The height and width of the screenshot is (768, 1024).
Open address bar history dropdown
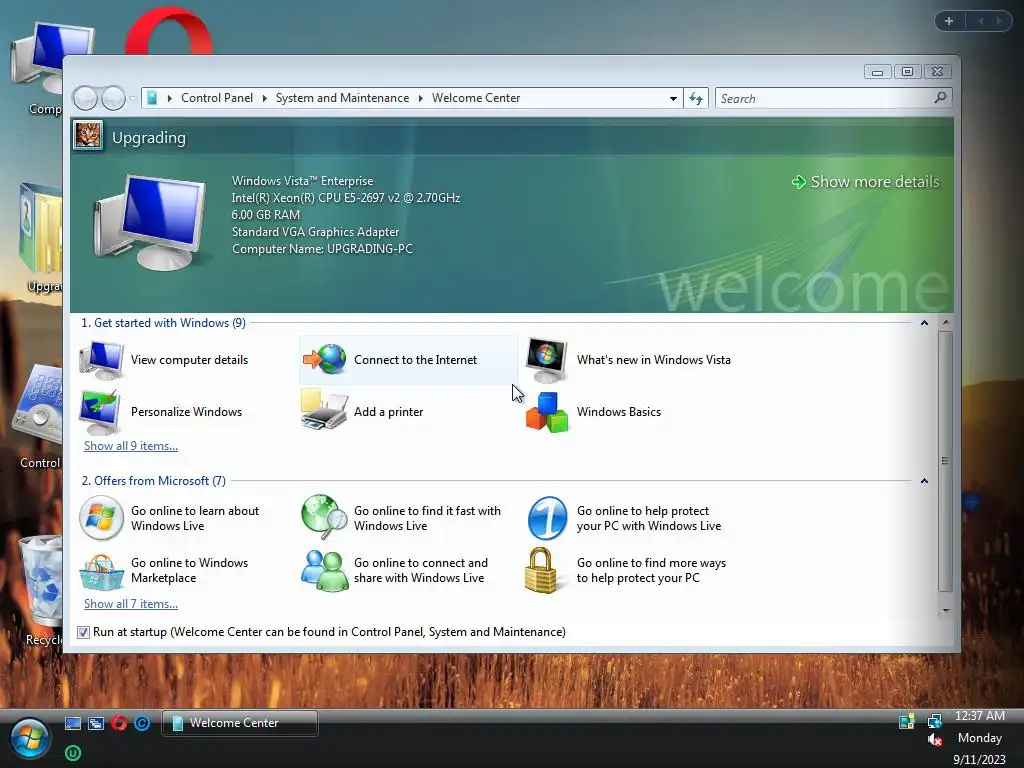click(x=673, y=98)
